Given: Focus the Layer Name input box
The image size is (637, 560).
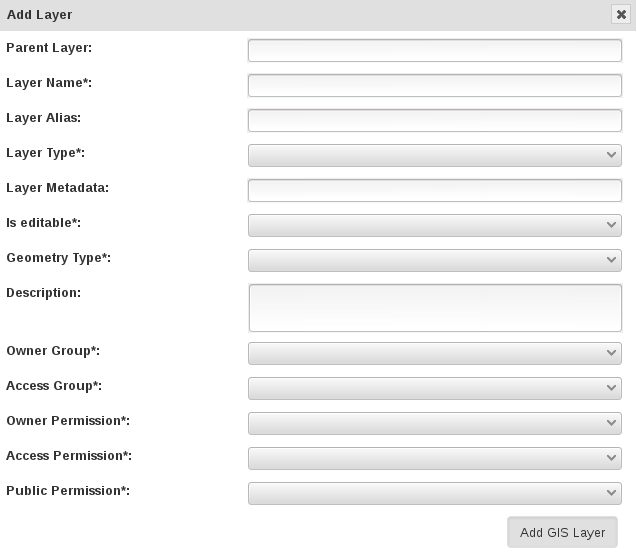Looking at the screenshot, I should pyautogui.click(x=435, y=85).
